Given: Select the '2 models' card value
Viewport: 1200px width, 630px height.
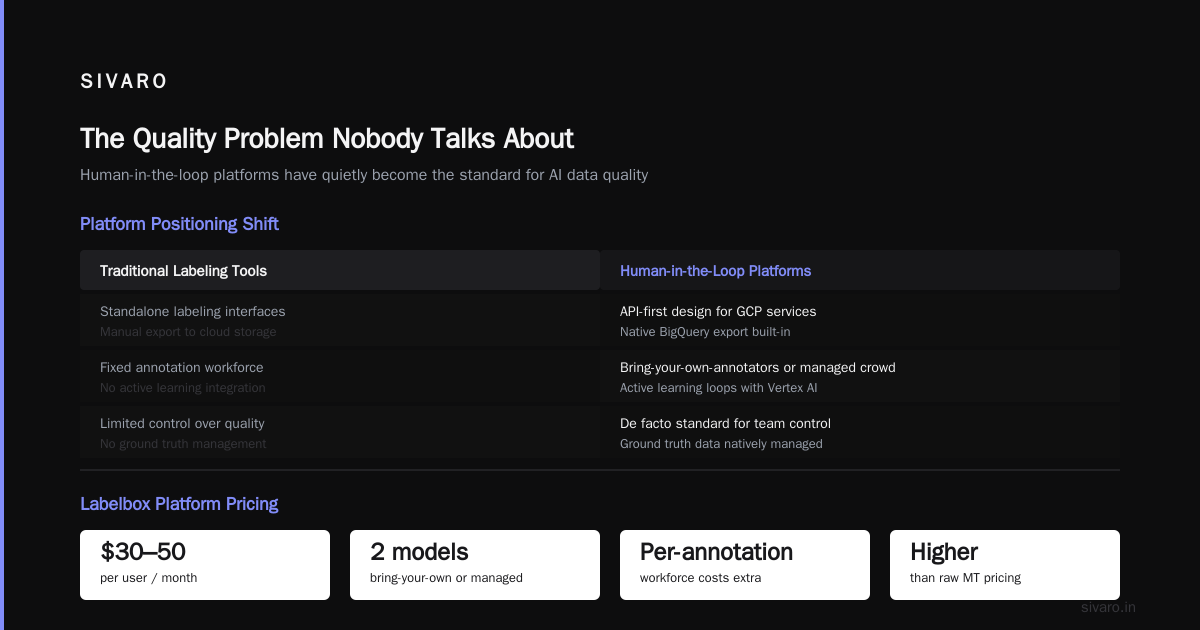Looking at the screenshot, I should coord(419,552).
